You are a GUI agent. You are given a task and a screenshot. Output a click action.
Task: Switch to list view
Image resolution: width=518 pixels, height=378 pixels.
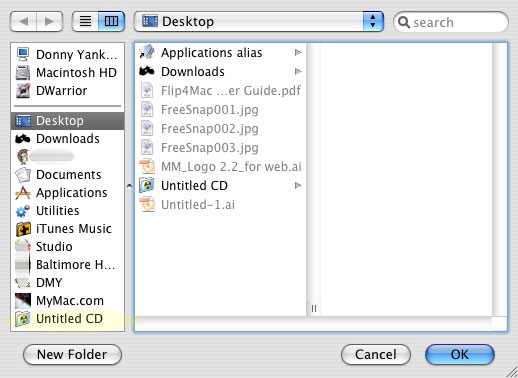tap(85, 22)
